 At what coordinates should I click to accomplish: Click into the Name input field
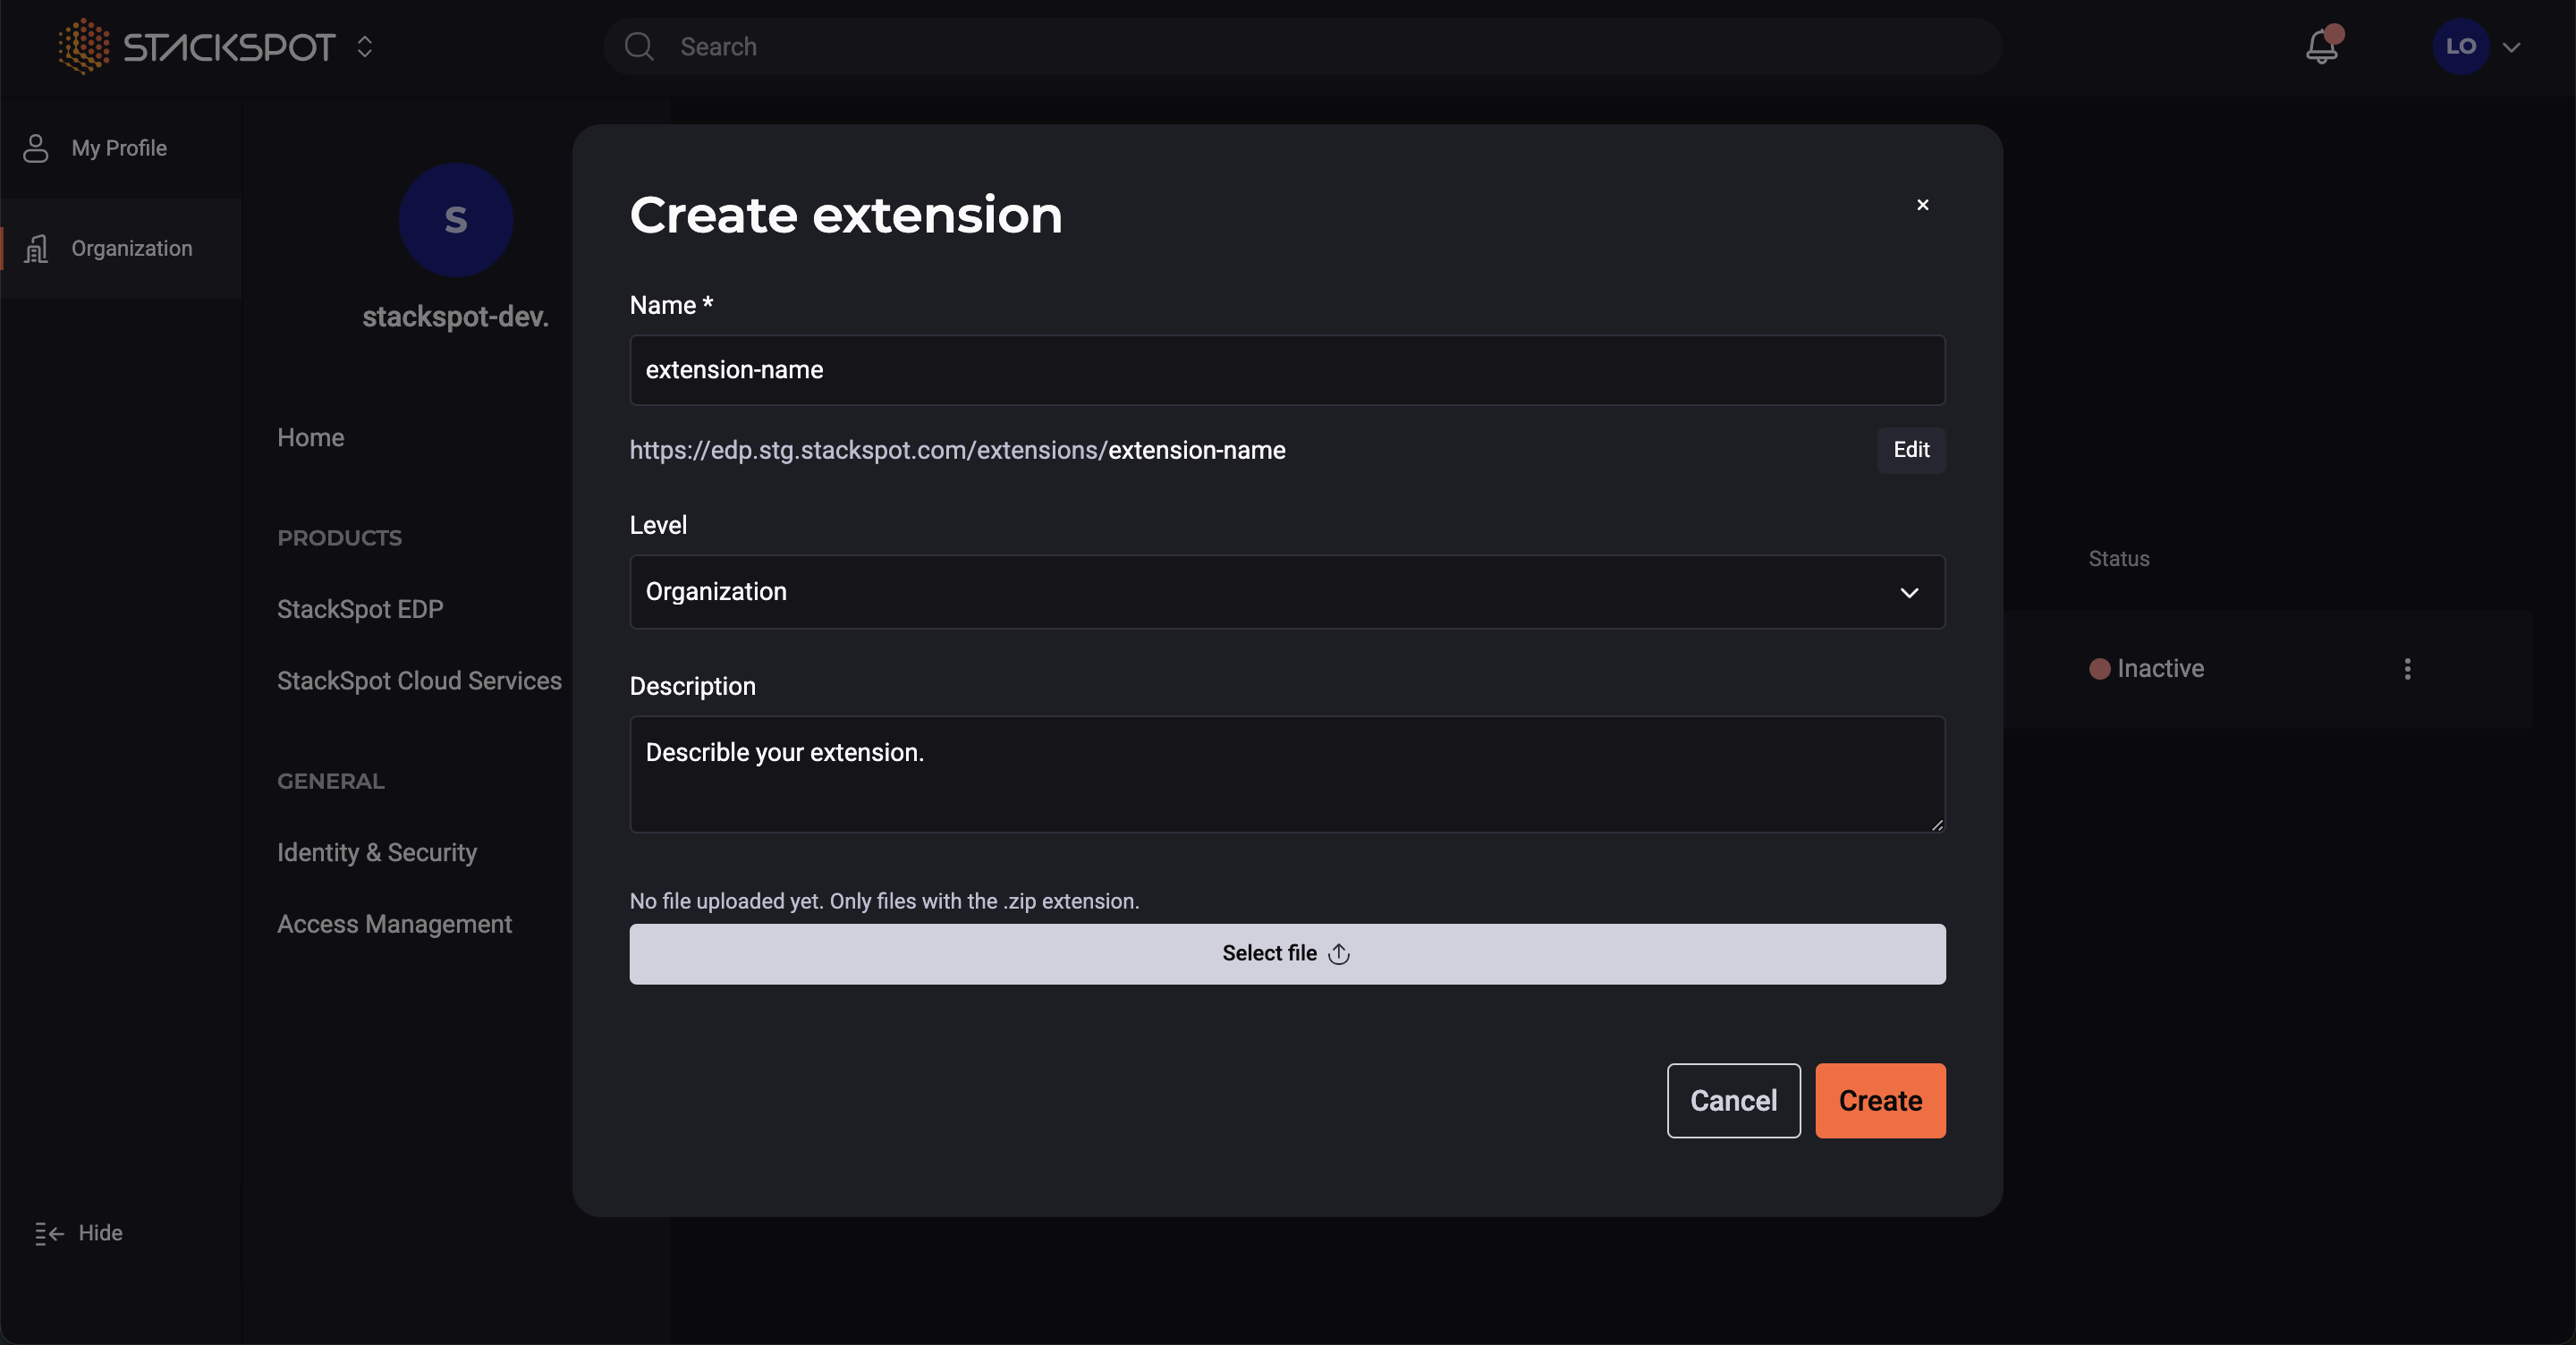point(1287,370)
